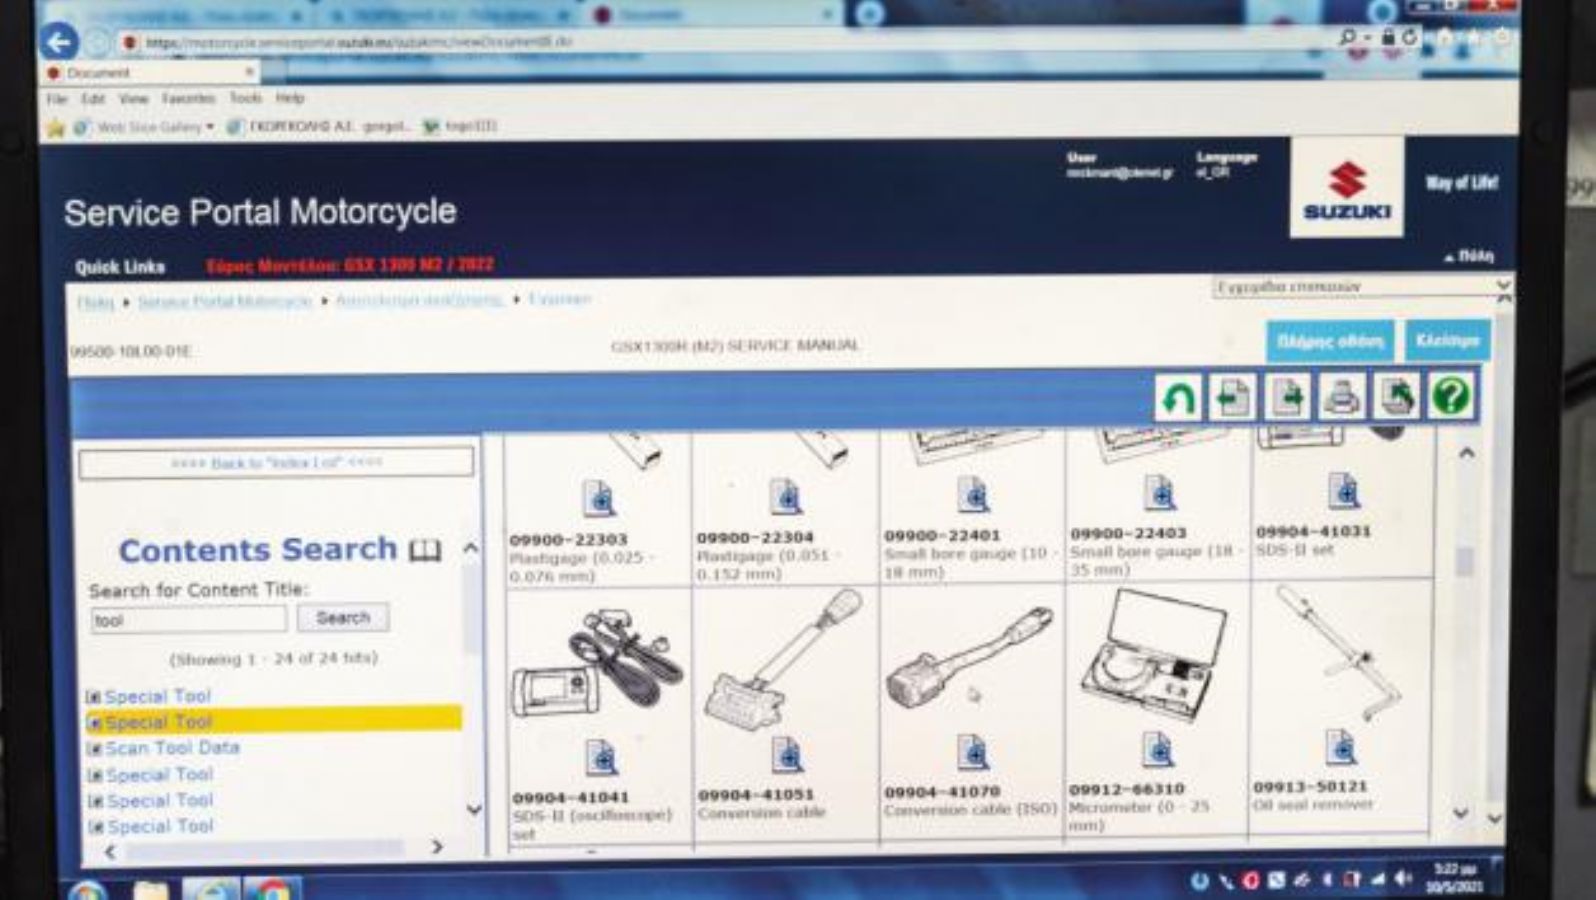Open detail icon for part 09900-22403
Image resolution: width=1596 pixels, height=900 pixels.
tap(1159, 492)
